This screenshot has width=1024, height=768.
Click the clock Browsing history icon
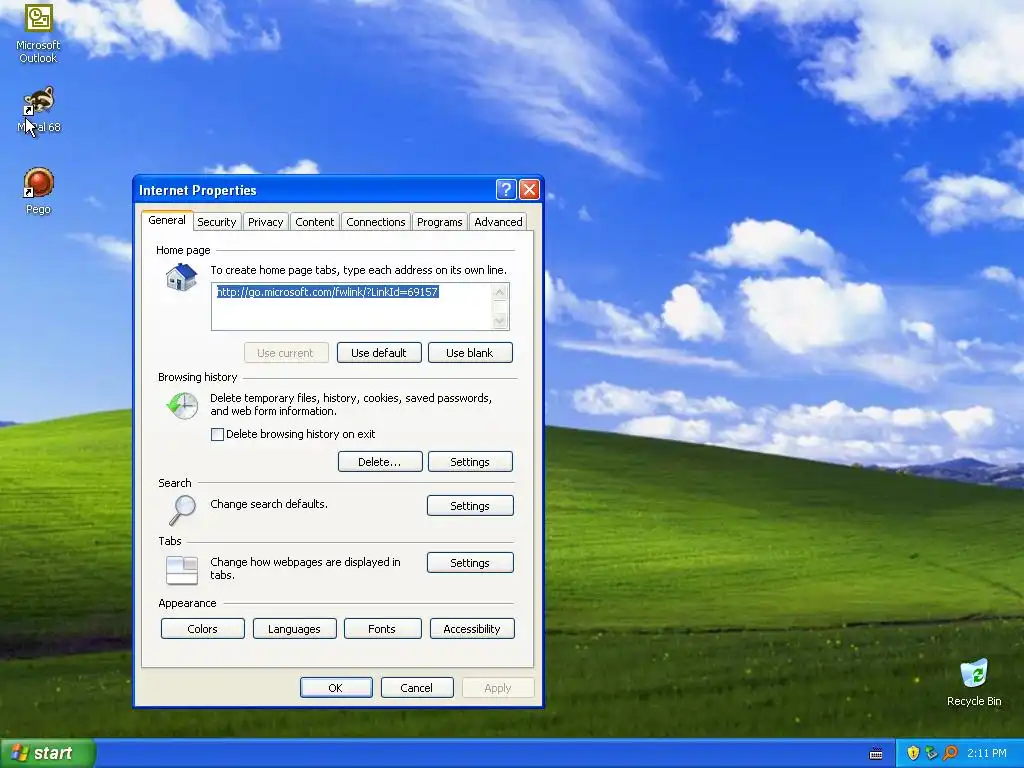[182, 406]
